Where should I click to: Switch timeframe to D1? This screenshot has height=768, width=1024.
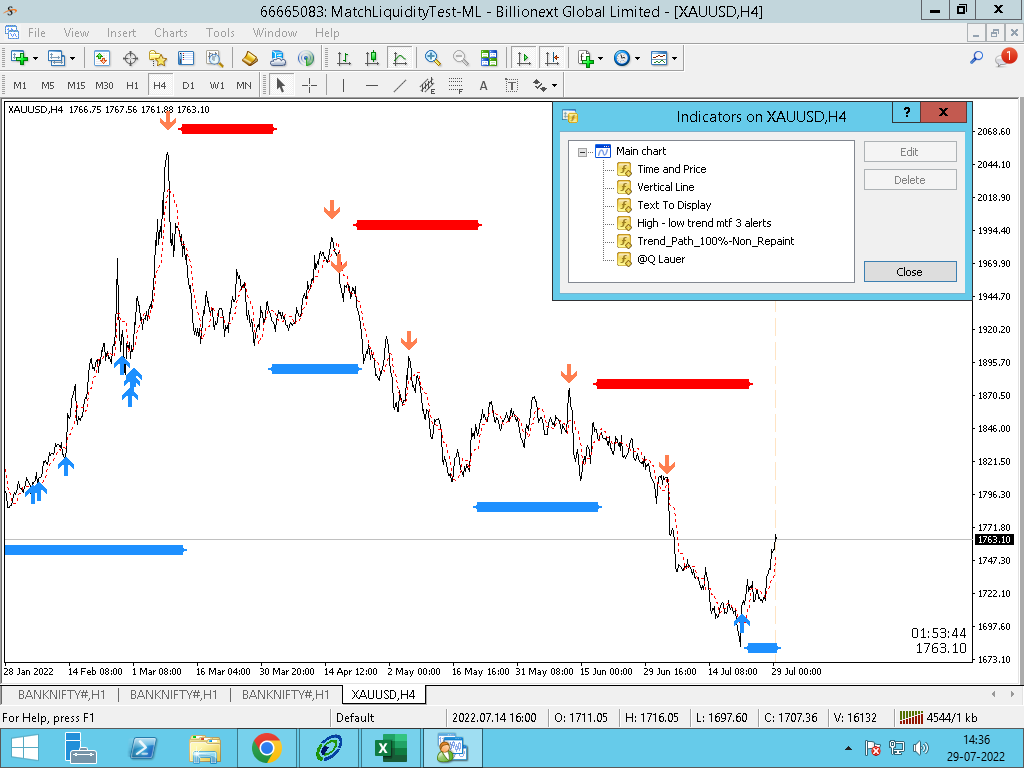[188, 86]
